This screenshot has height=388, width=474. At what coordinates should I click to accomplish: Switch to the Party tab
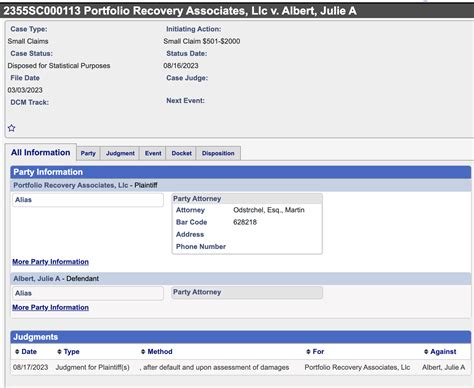click(88, 153)
